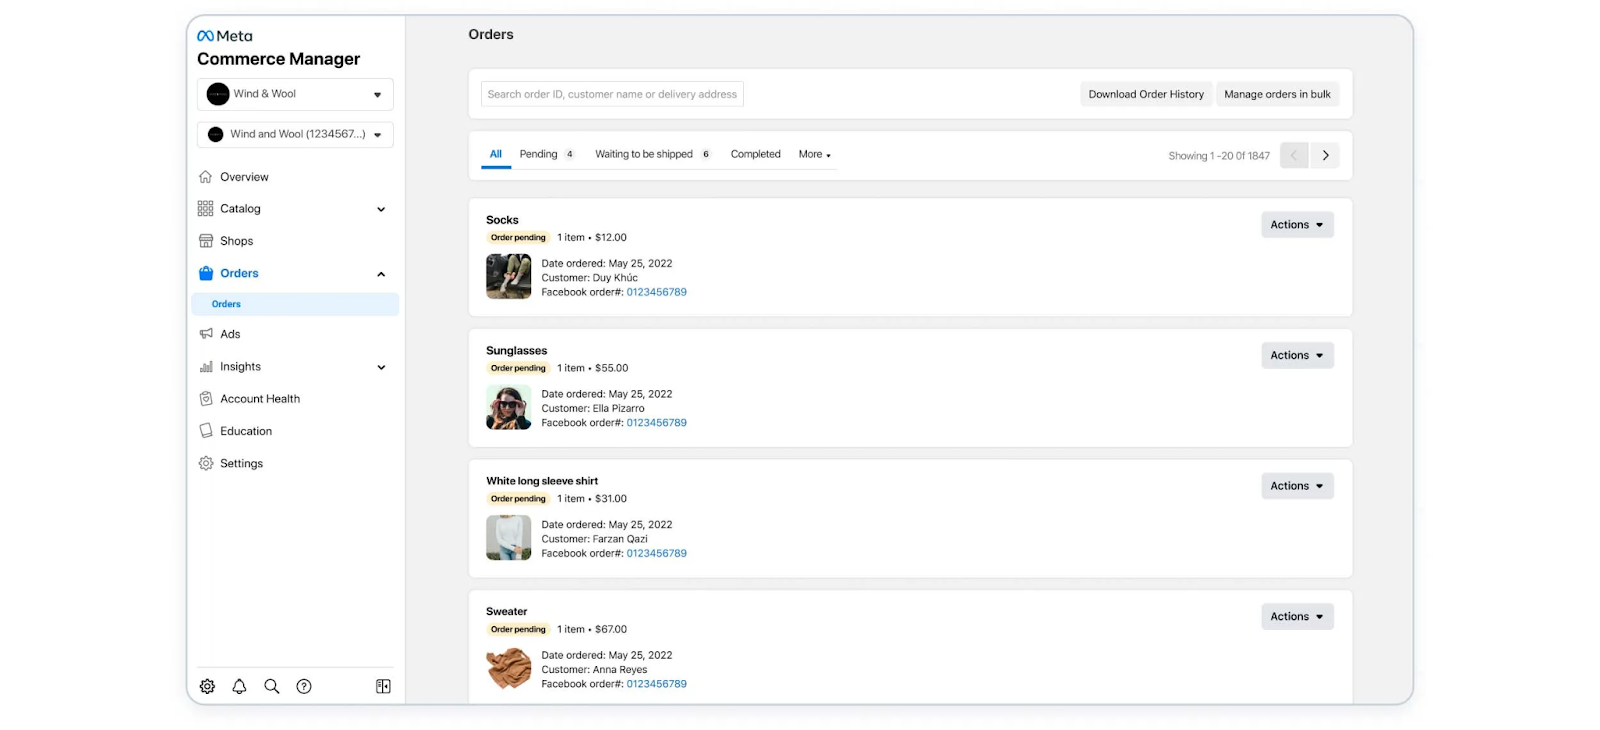Viewport: 1600px width, 730px height.
Task: Switch to the Pending tab
Action: pyautogui.click(x=539, y=154)
